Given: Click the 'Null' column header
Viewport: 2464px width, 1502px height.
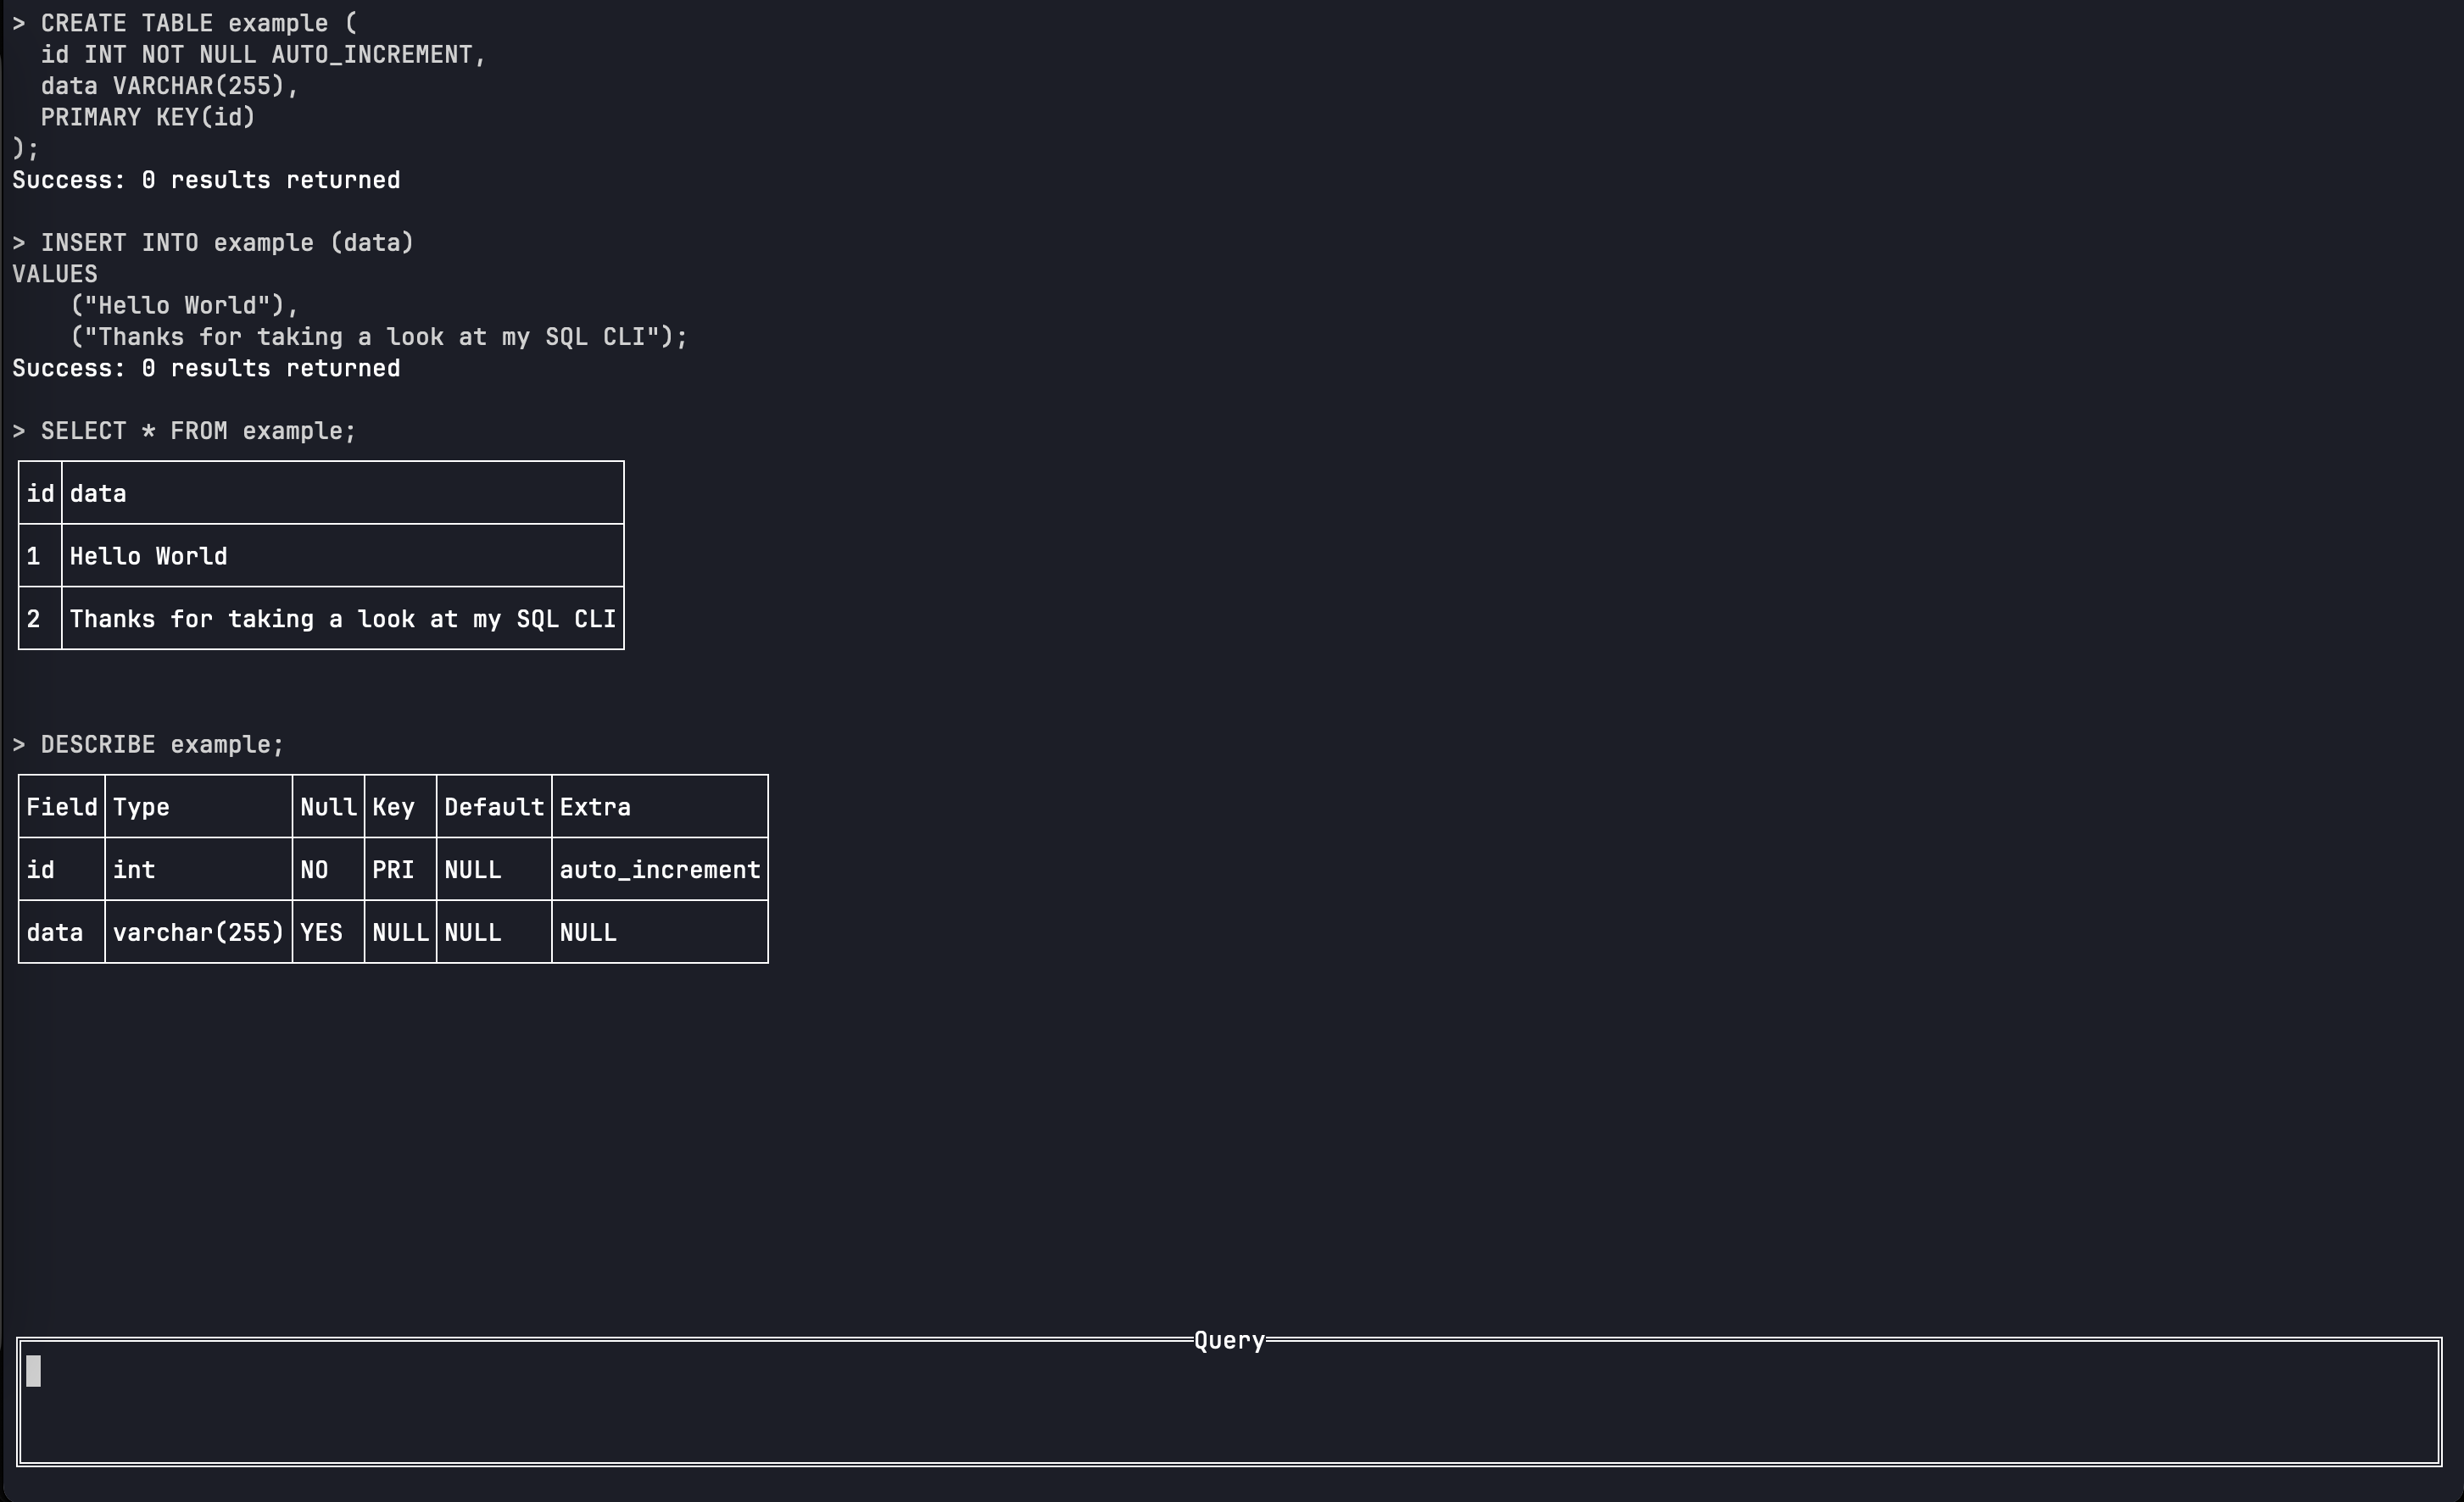Looking at the screenshot, I should coord(328,807).
